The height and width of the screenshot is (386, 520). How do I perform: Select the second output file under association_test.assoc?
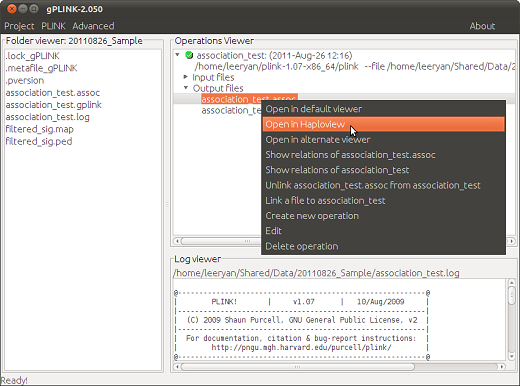point(232,110)
